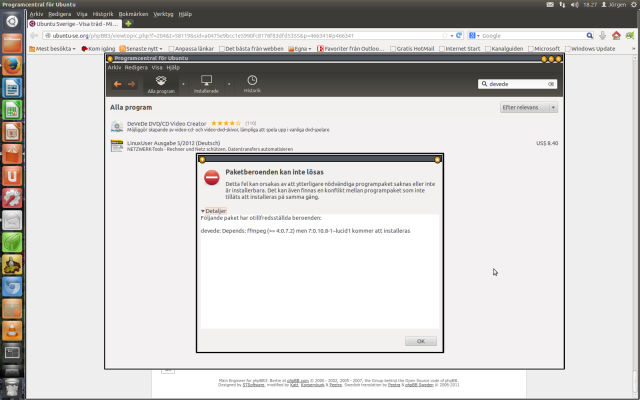Image resolution: width=640 pixels, height=400 pixels.
Task: Collapse the Detaljer expander in error dialog
Action: coord(213,211)
